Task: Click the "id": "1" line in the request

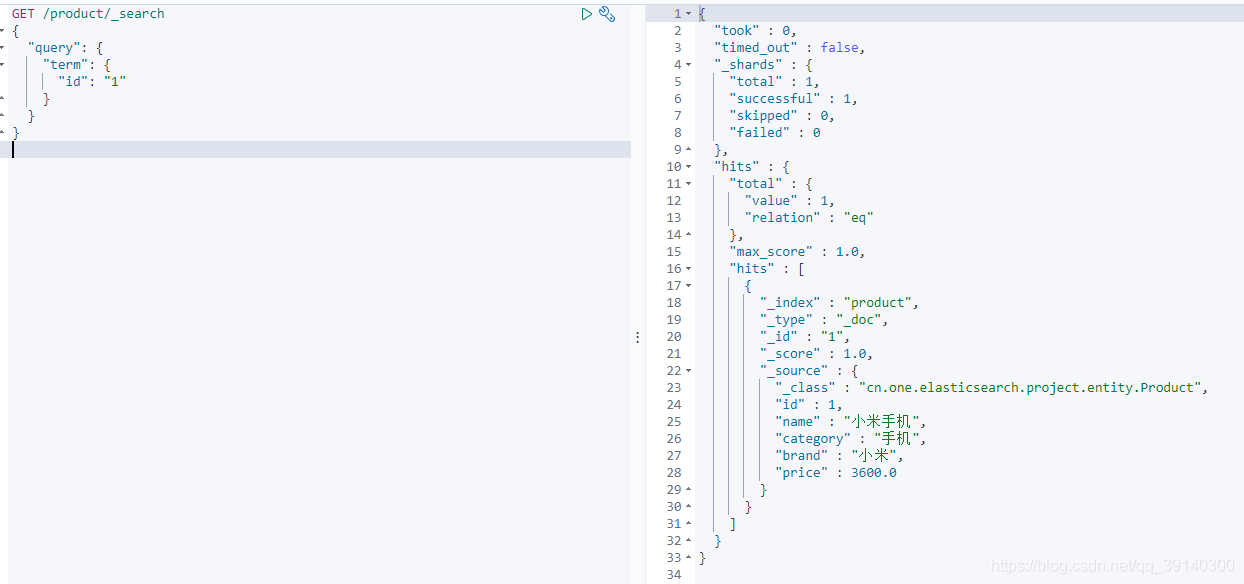Action: coord(92,82)
